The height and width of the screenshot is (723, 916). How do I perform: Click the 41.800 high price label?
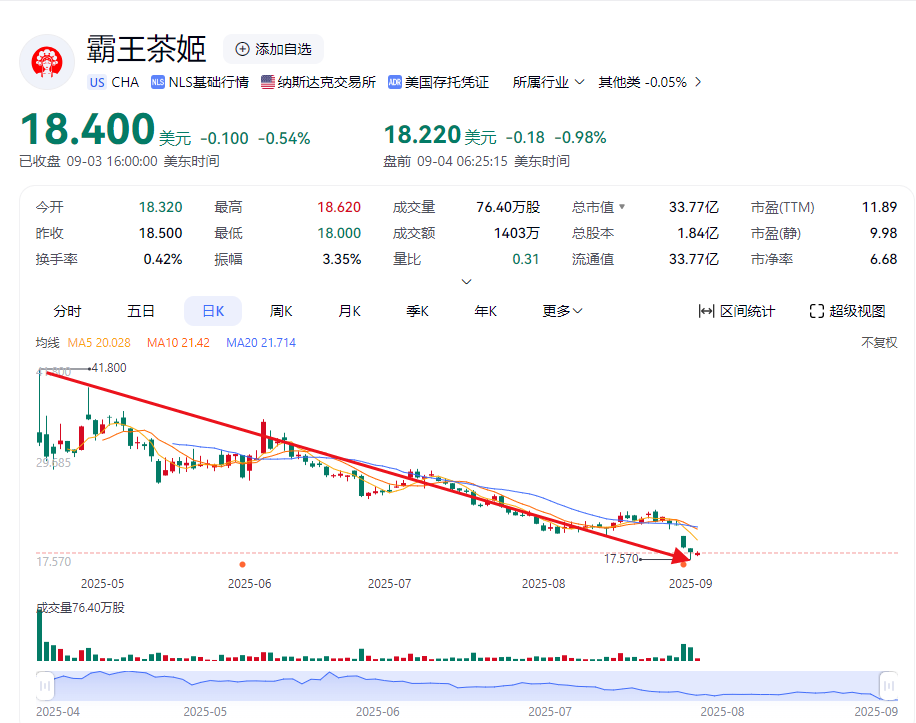point(109,368)
